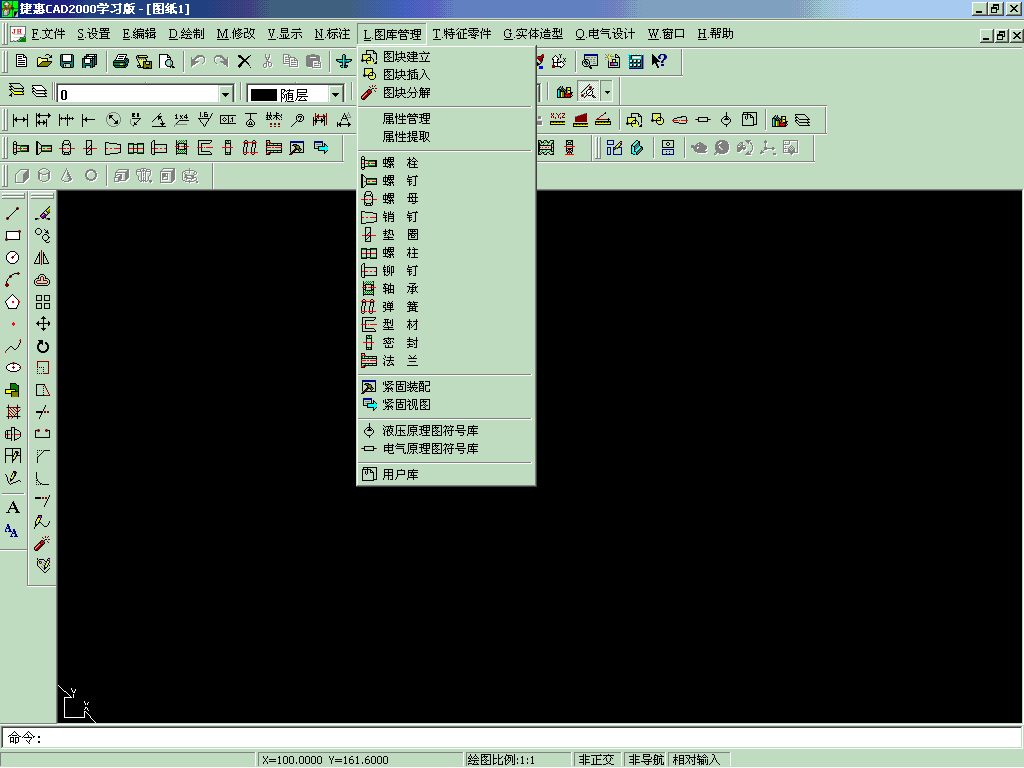Viewport: 1024px width, 768px height.
Task: Open the T.特征零件 menu
Action: pyautogui.click(x=461, y=34)
